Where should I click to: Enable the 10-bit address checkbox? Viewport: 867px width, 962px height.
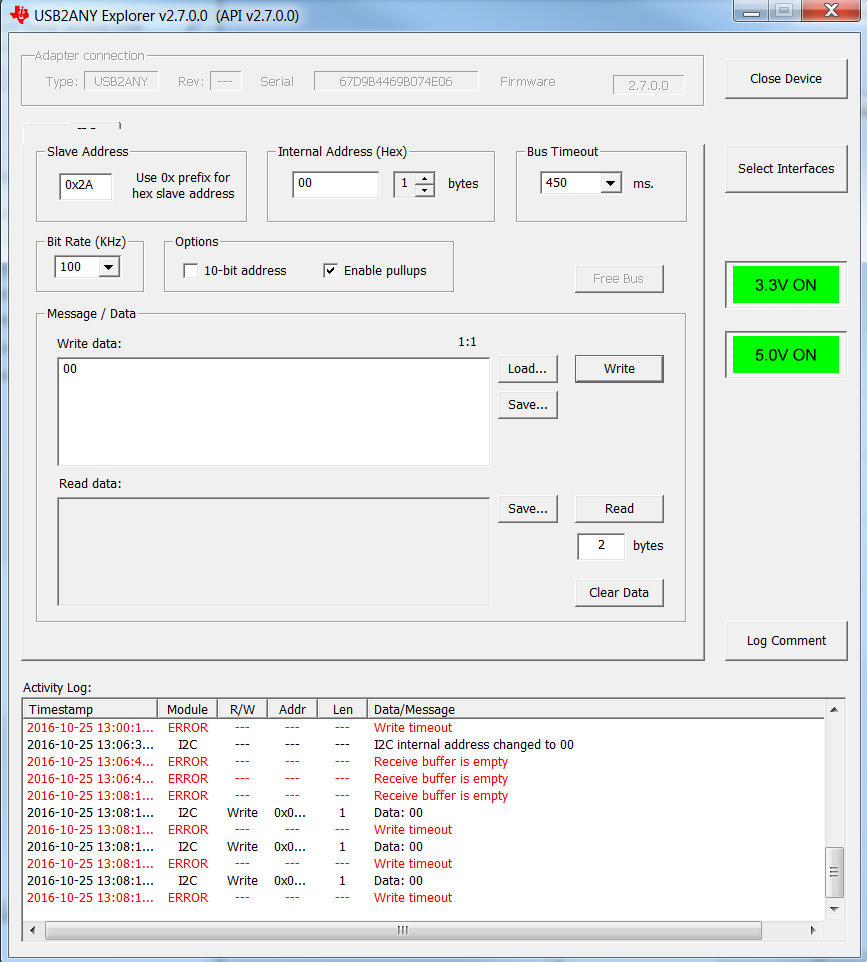[x=191, y=271]
